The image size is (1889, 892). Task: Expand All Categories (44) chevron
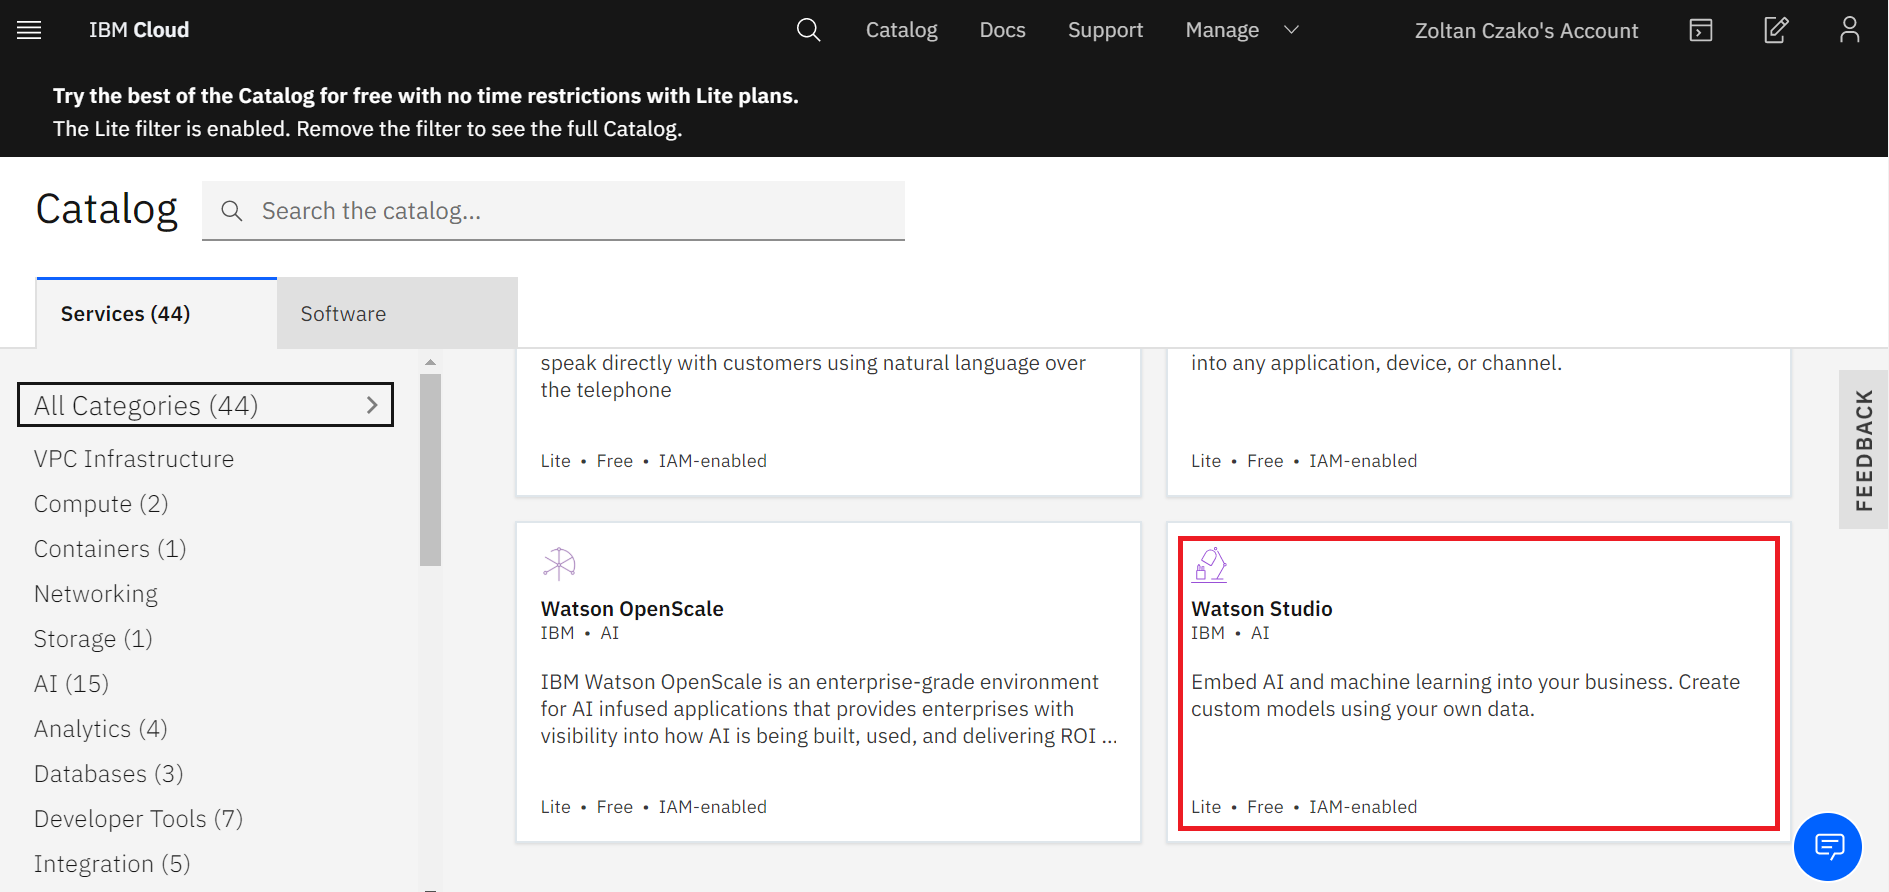click(x=372, y=405)
